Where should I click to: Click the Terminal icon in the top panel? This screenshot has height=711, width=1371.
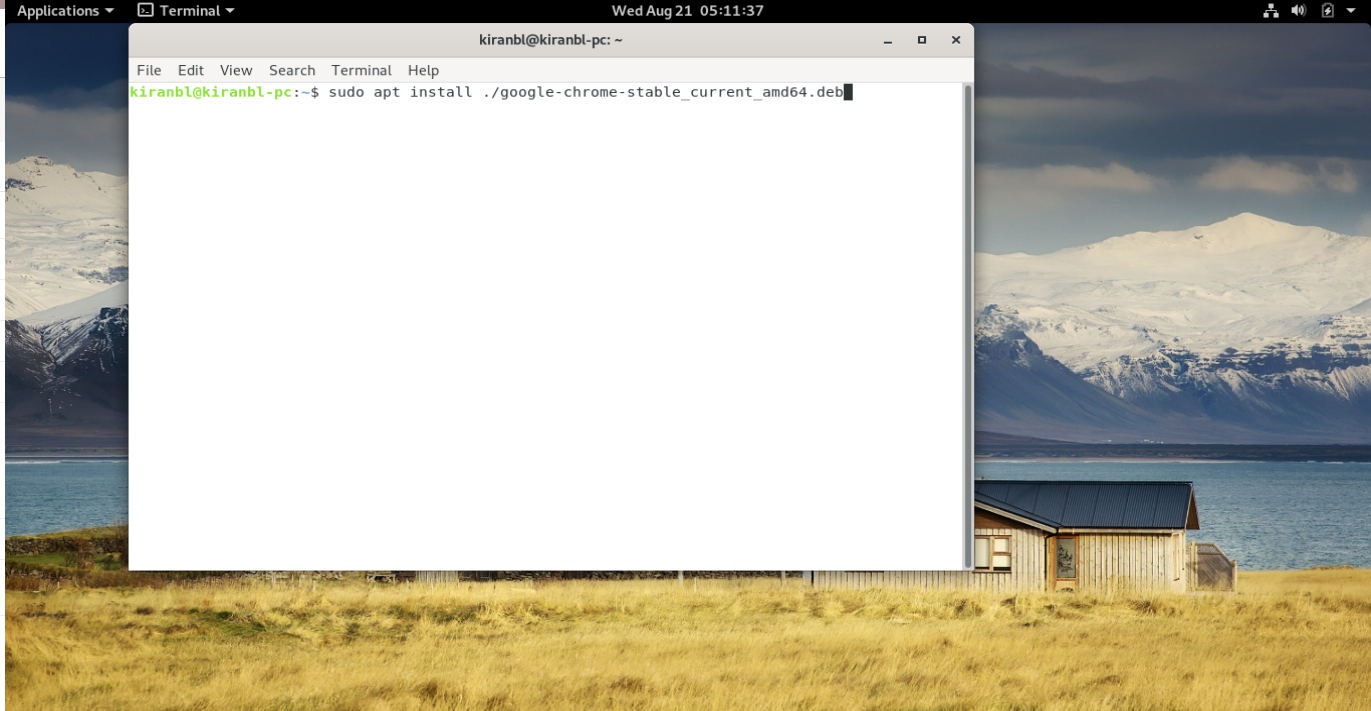coord(146,11)
